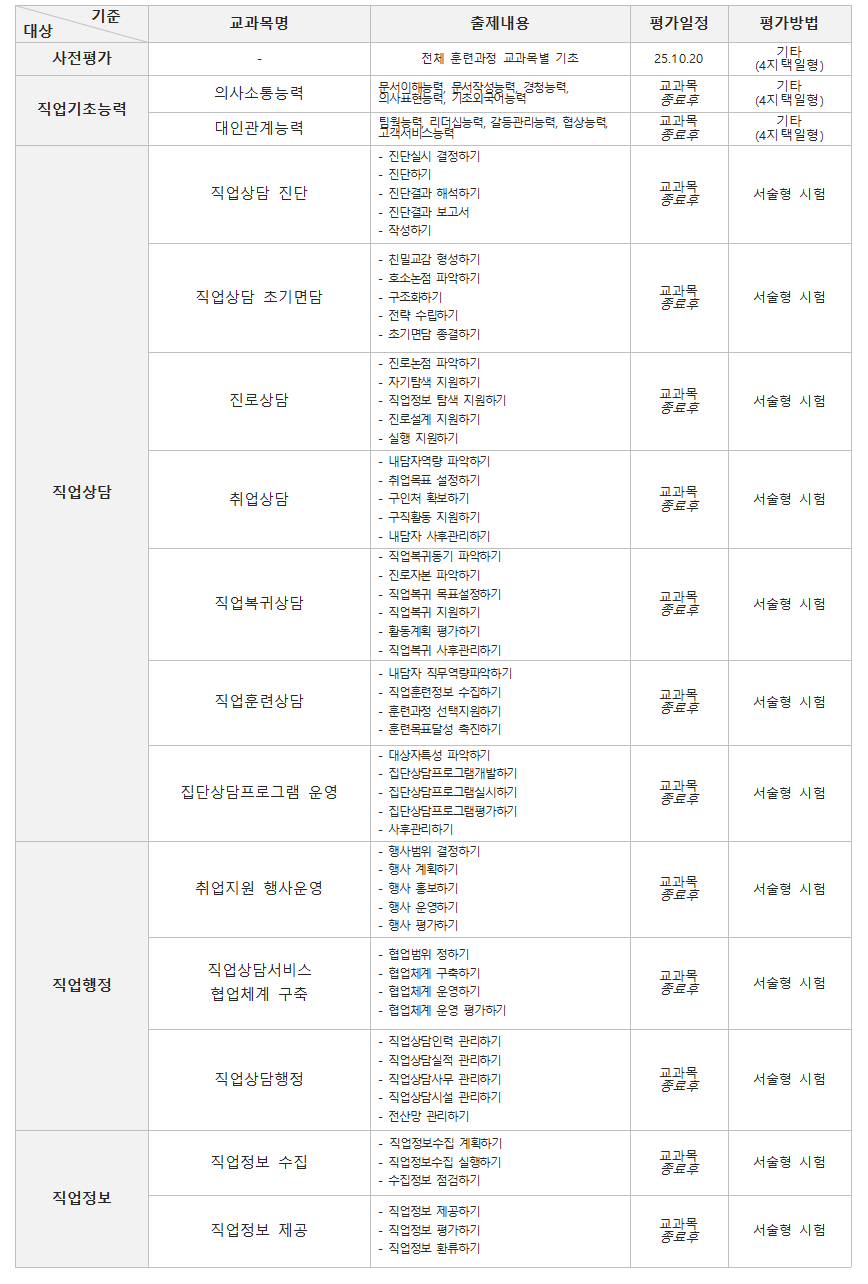Click the 평가방법 header cell
868x1284 pixels.
[x=789, y=23]
